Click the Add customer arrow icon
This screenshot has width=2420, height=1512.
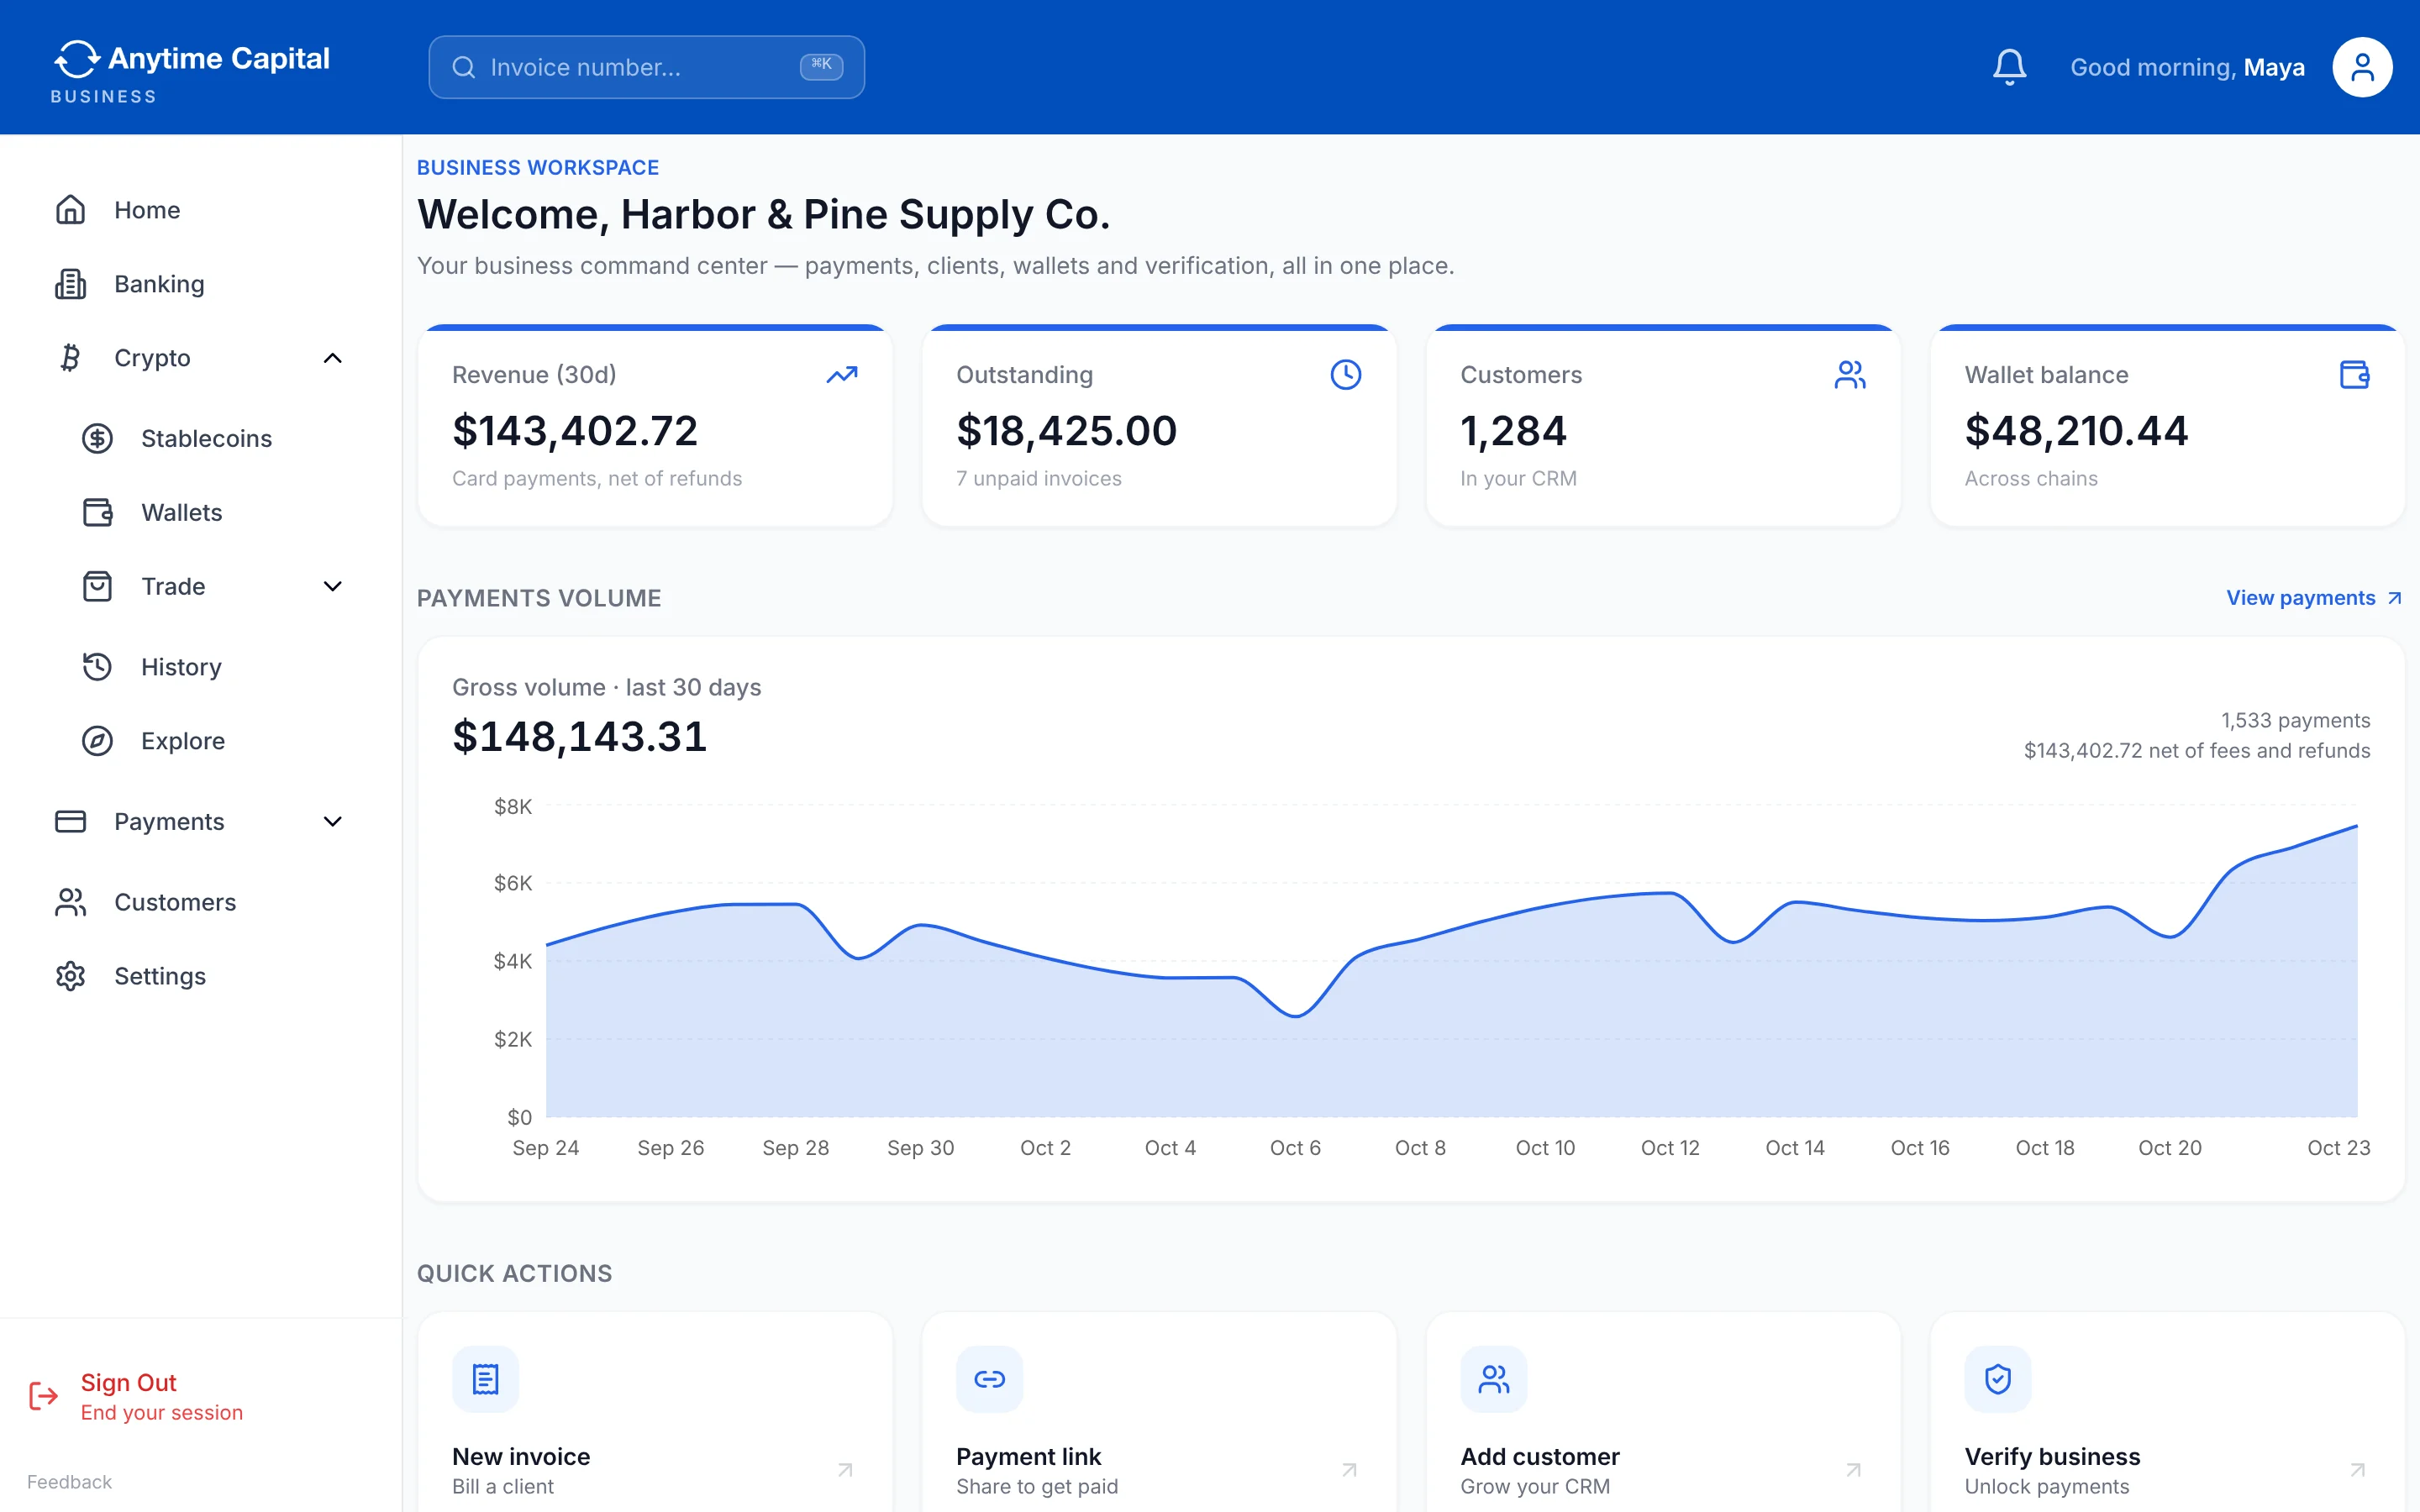(1853, 1470)
